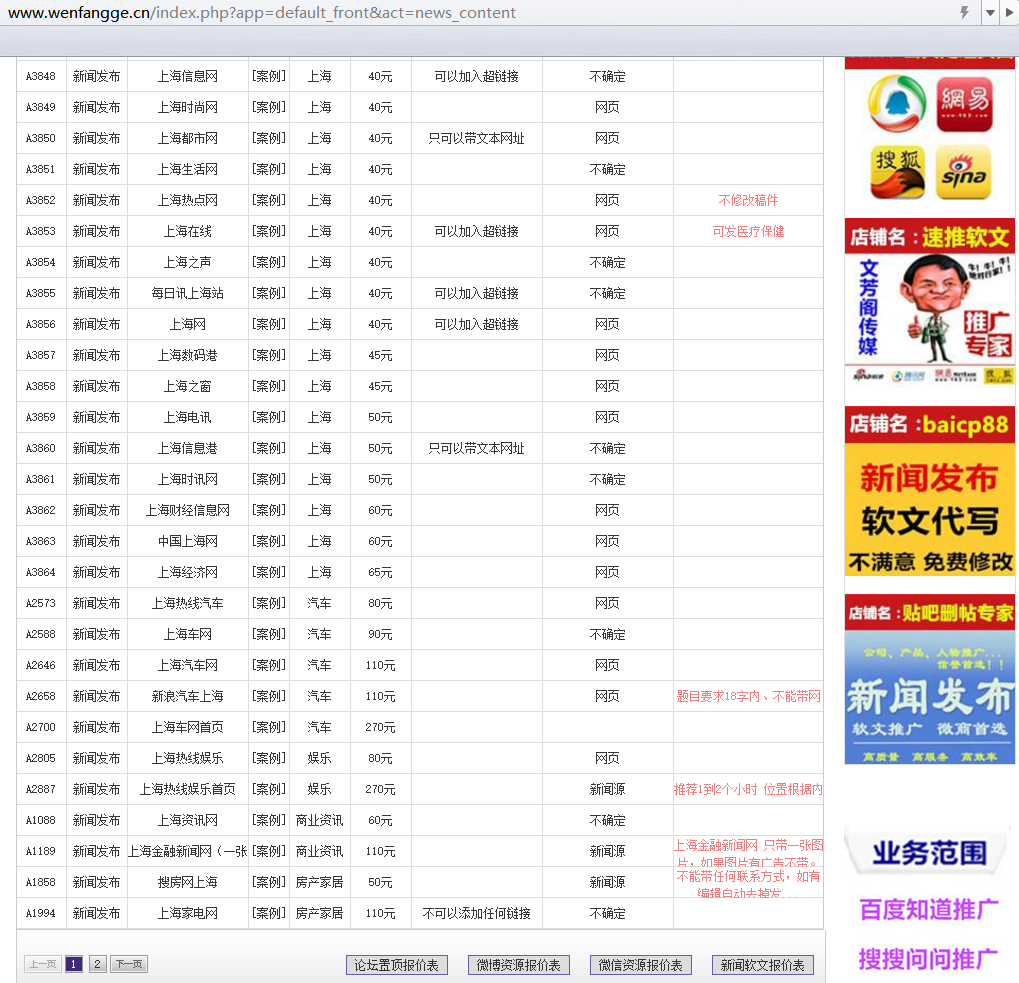The height and width of the screenshot is (983, 1019).
Task: Click the red NetEase 網易 icon
Action: pos(964,105)
